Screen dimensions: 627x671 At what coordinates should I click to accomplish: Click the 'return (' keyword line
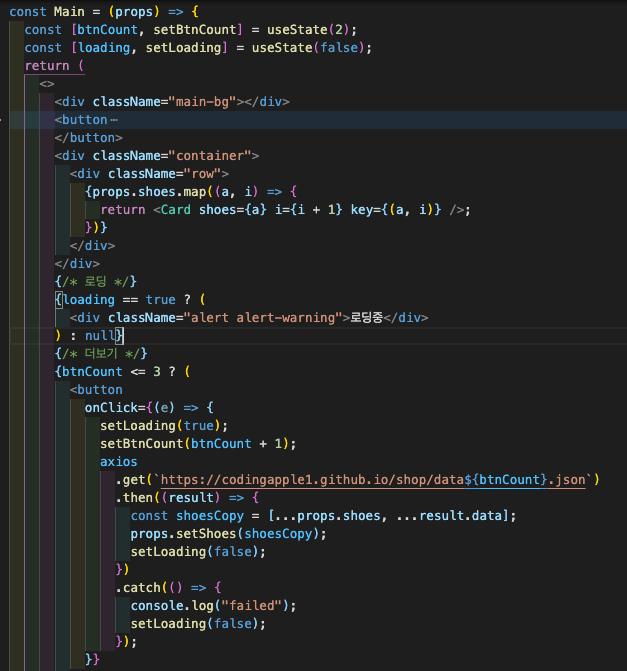[54, 65]
